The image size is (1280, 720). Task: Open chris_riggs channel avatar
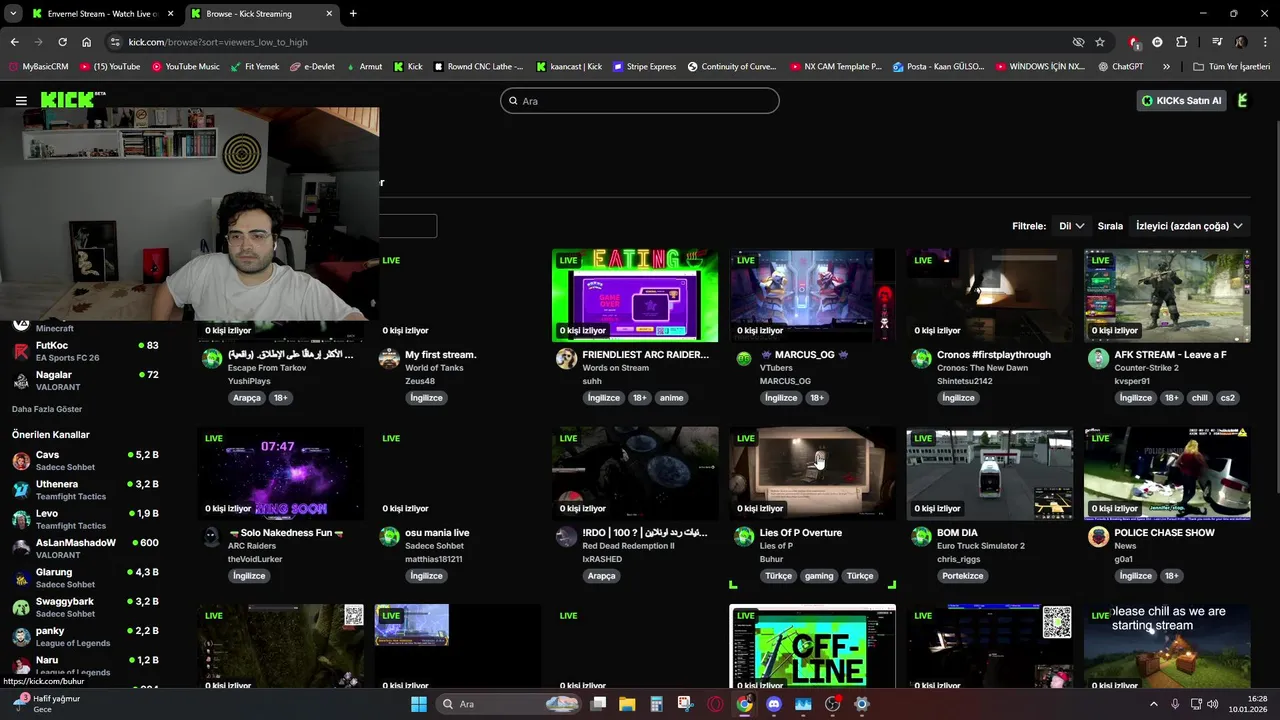pos(921,537)
